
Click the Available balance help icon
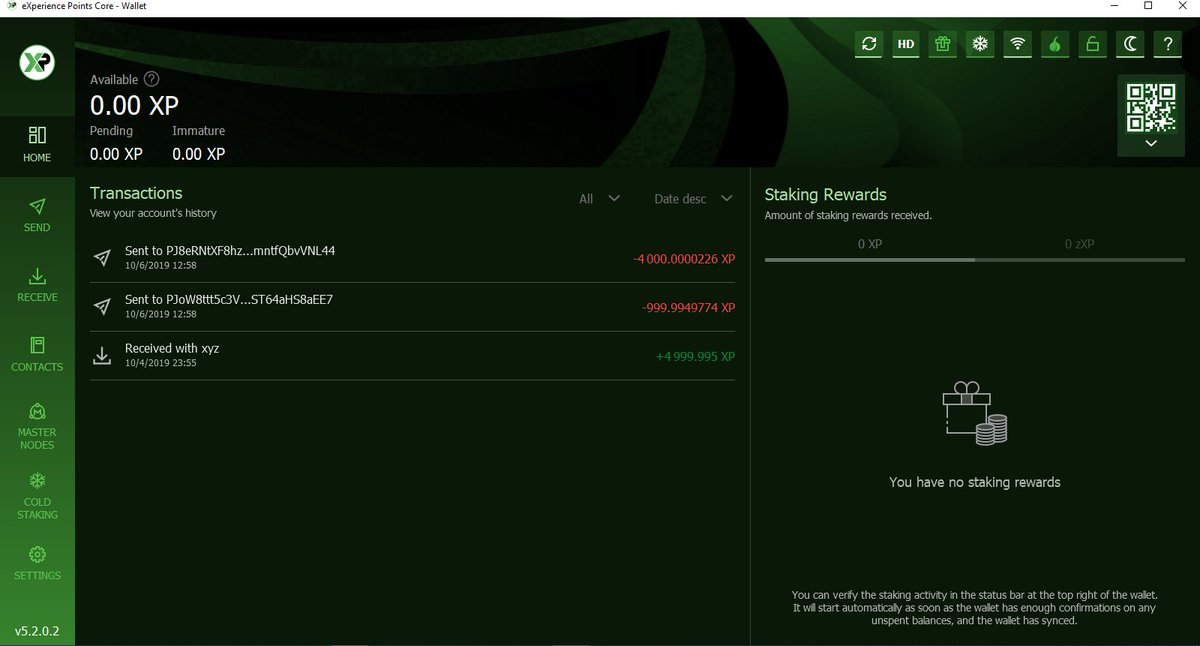(x=151, y=79)
